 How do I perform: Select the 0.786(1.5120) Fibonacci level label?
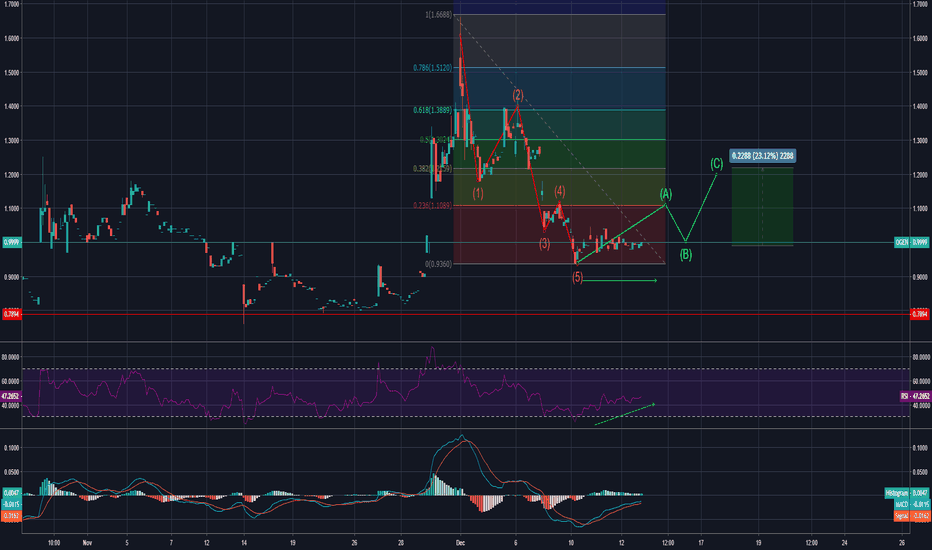pos(432,68)
